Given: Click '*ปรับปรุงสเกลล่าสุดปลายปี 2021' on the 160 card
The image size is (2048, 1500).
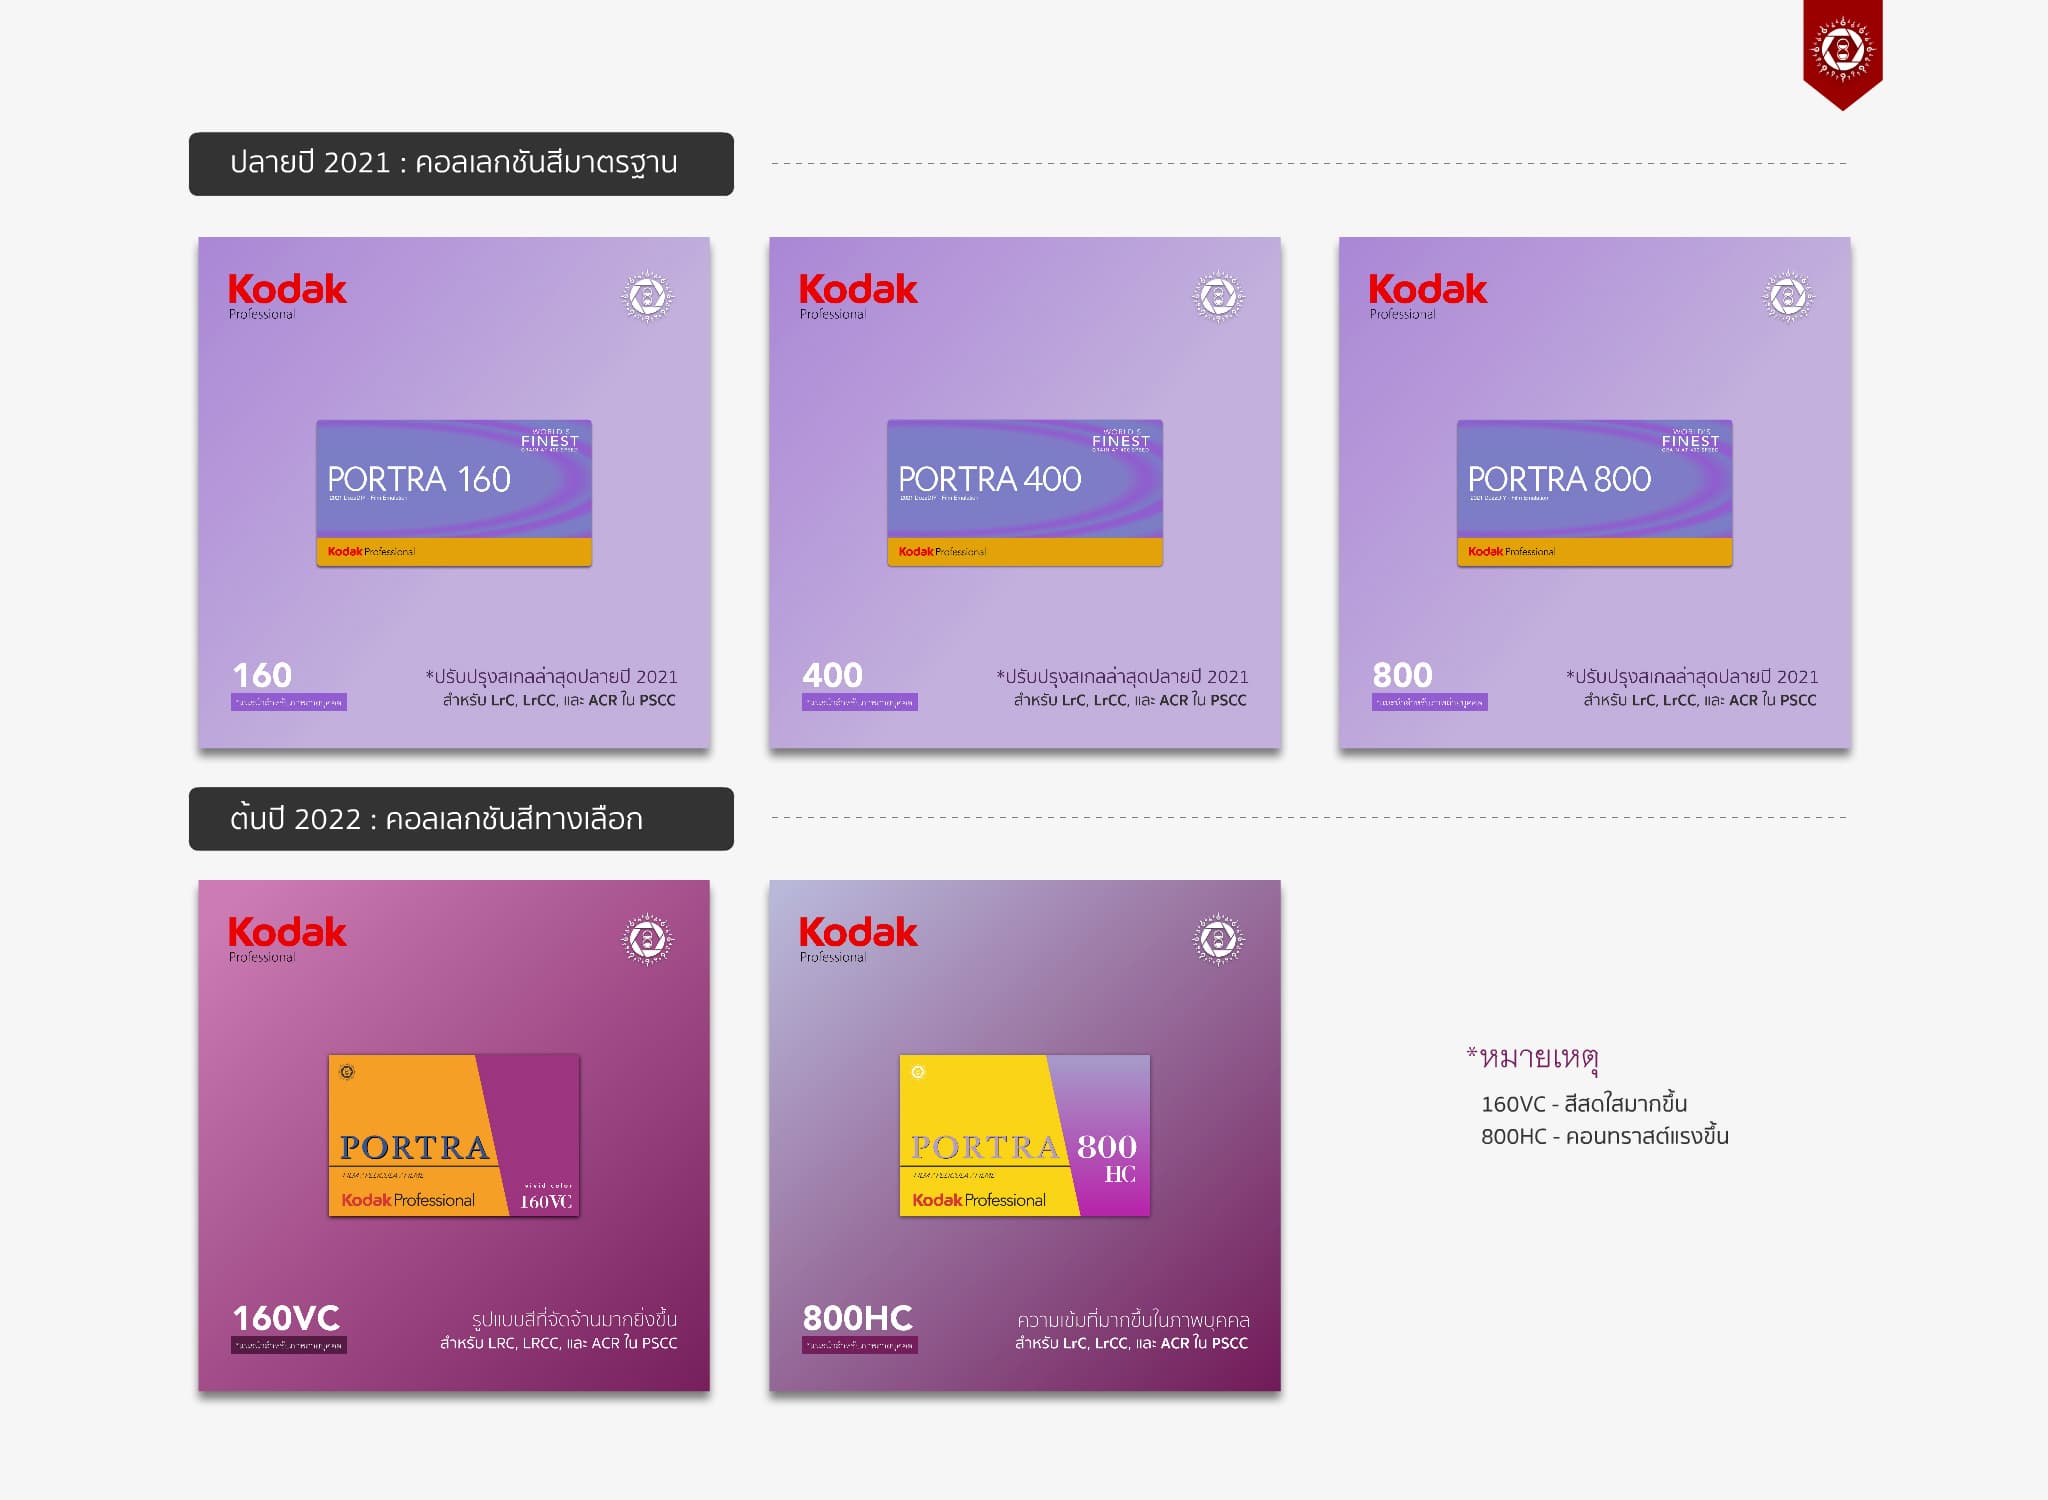Looking at the screenshot, I should [x=552, y=677].
